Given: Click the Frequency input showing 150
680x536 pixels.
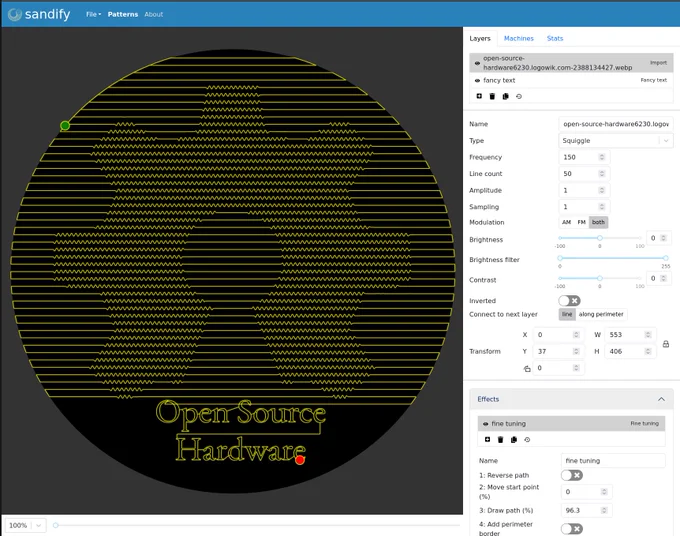Looking at the screenshot, I should [584, 157].
